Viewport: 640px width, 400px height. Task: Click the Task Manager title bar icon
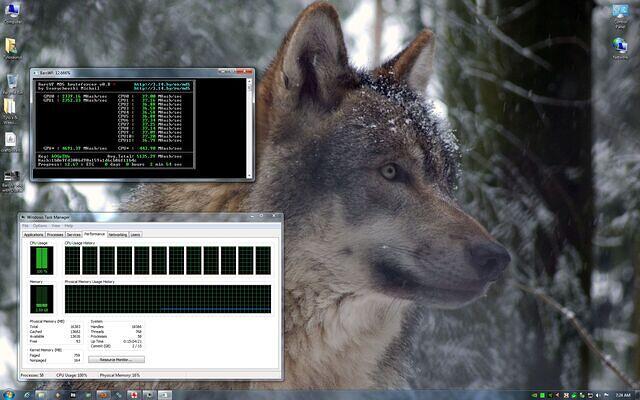click(x=22, y=217)
